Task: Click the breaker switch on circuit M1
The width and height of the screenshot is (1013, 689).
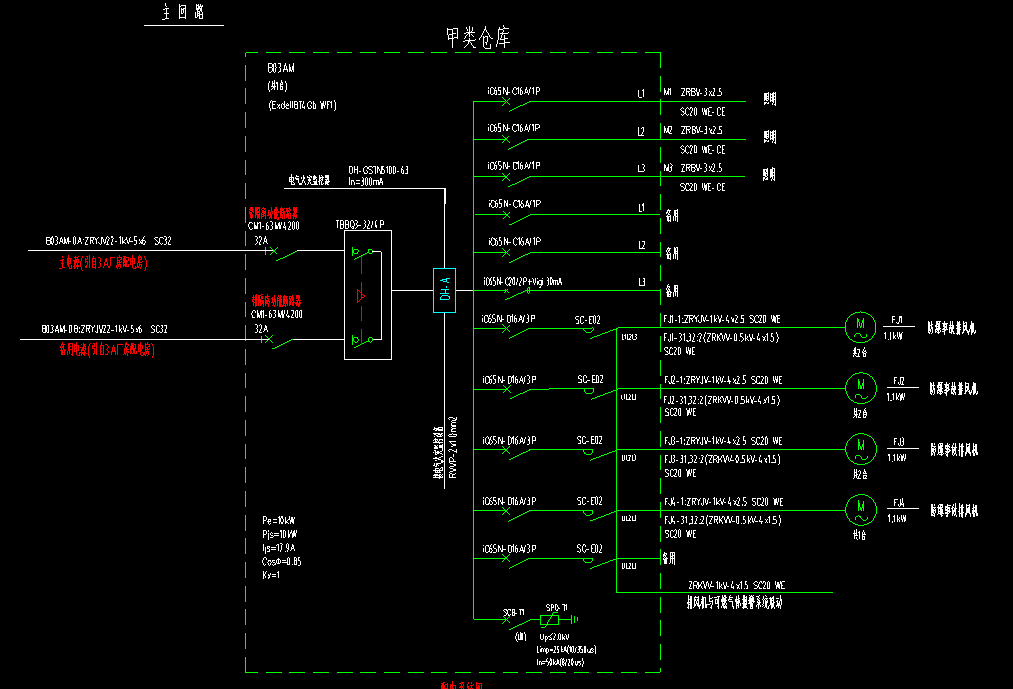Action: point(517,103)
